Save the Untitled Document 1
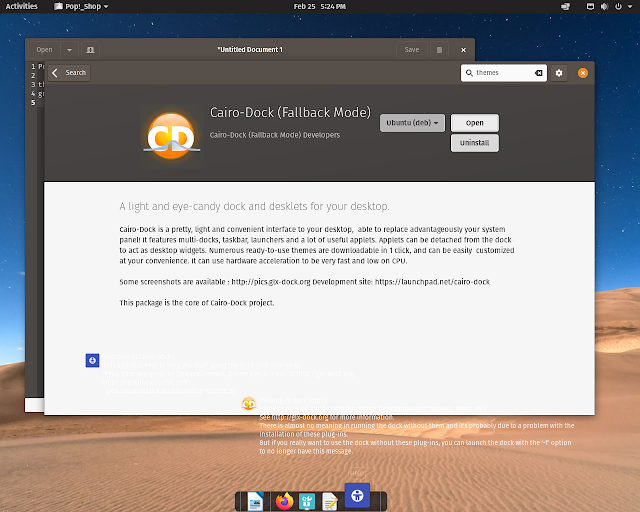640x512 pixels. click(x=412, y=50)
